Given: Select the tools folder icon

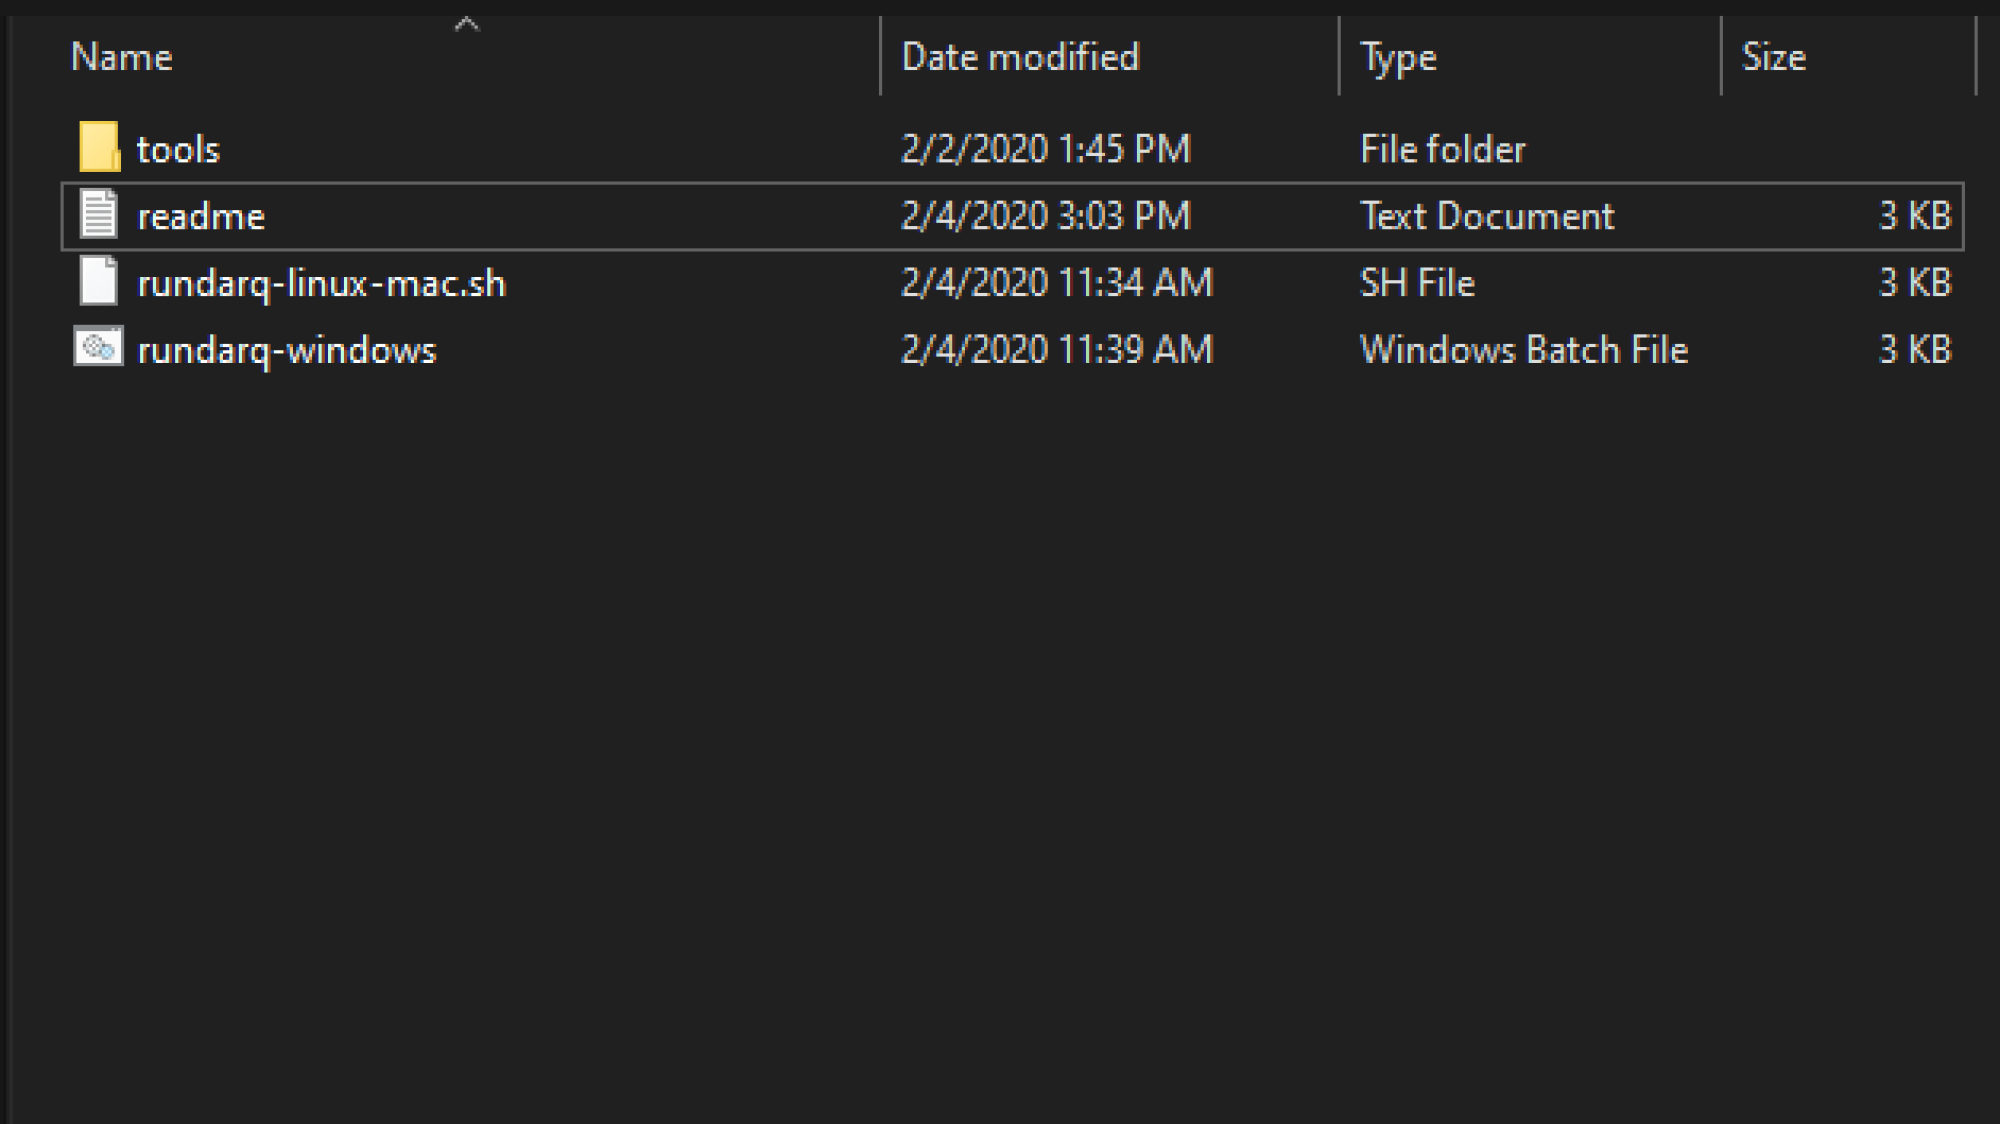Looking at the screenshot, I should 99,148.
